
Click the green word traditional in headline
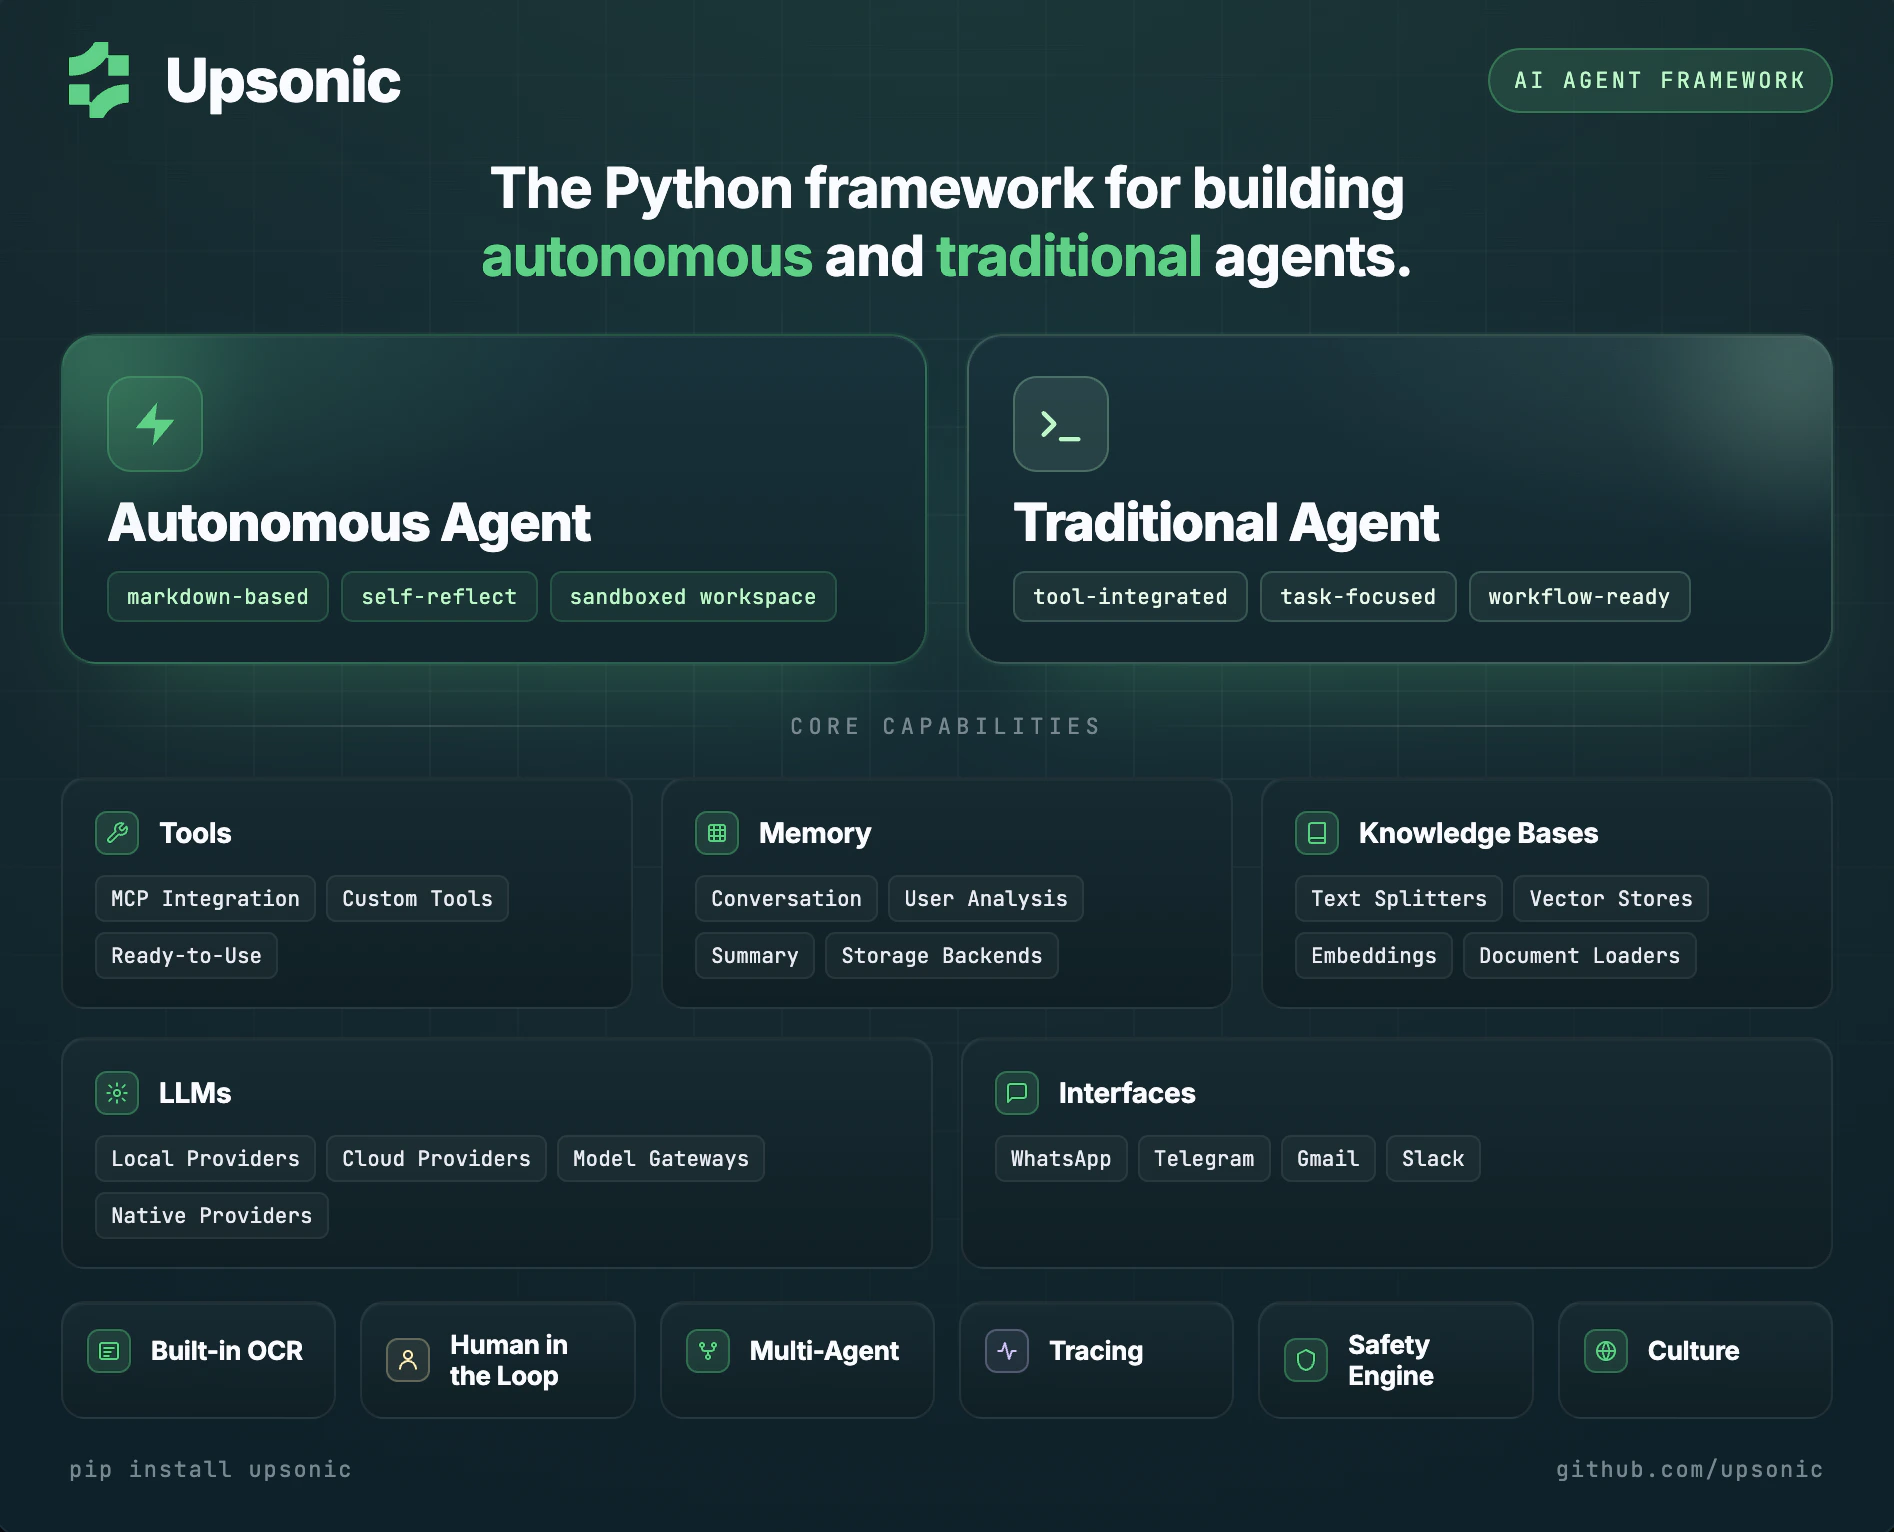[1069, 257]
